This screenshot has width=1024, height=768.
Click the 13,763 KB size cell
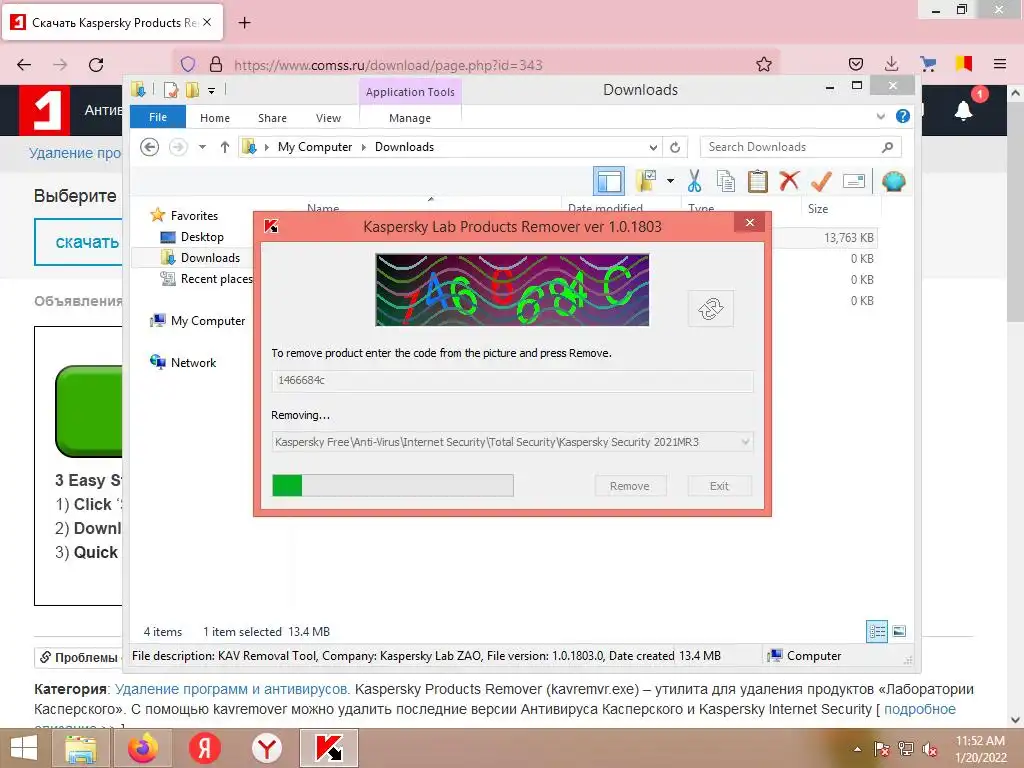coord(848,238)
